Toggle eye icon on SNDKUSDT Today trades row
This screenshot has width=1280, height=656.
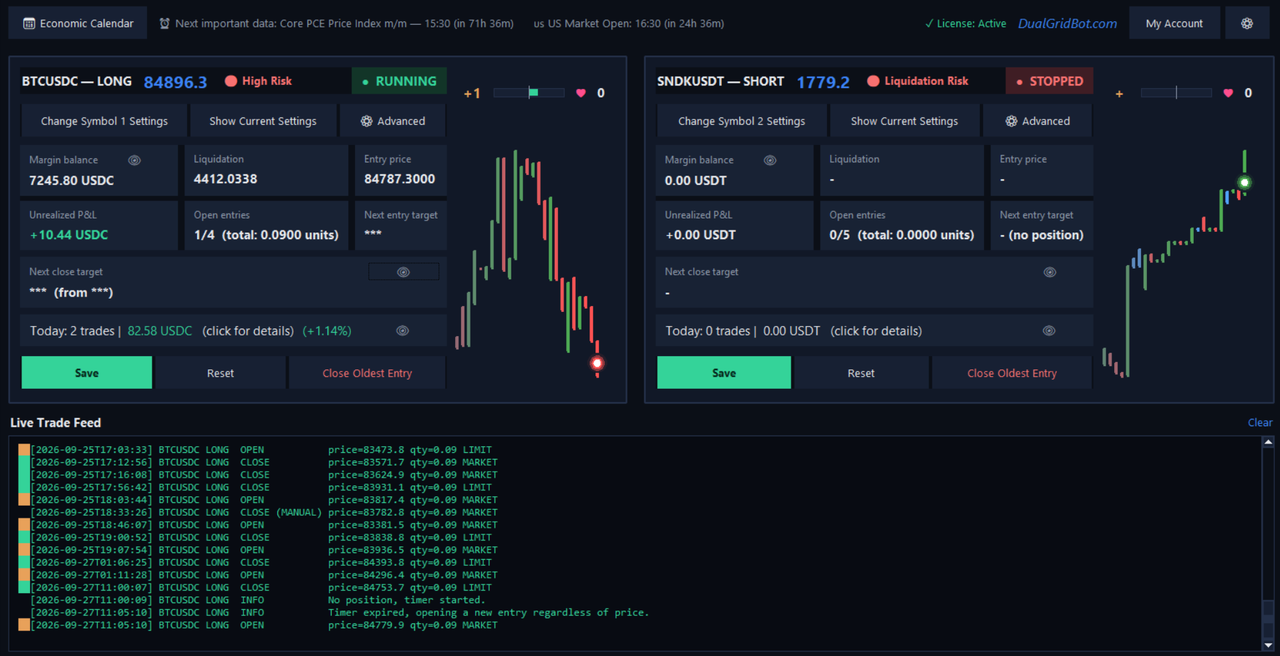click(1049, 331)
